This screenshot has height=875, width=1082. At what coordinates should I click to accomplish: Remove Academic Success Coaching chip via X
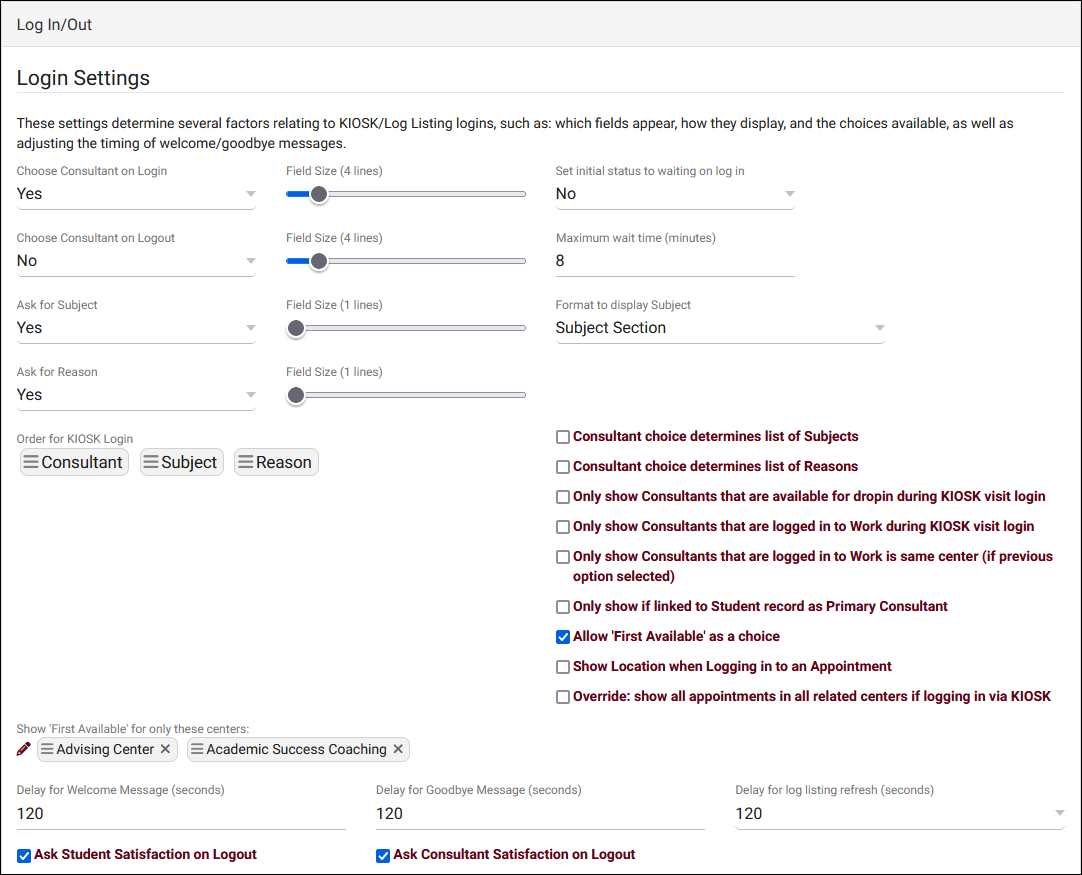coord(398,749)
